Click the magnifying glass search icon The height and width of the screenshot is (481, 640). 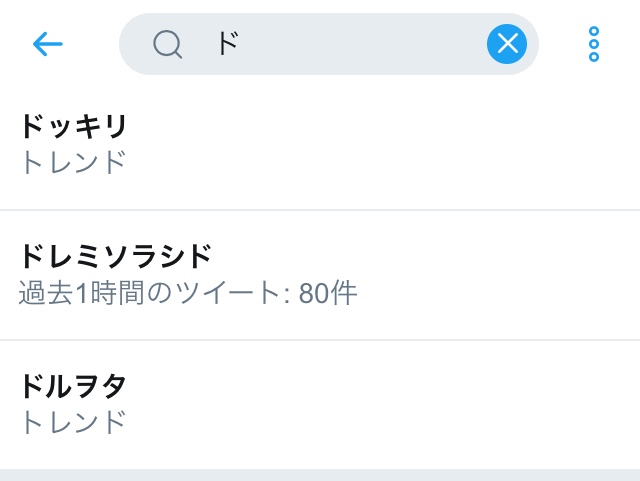(x=167, y=44)
